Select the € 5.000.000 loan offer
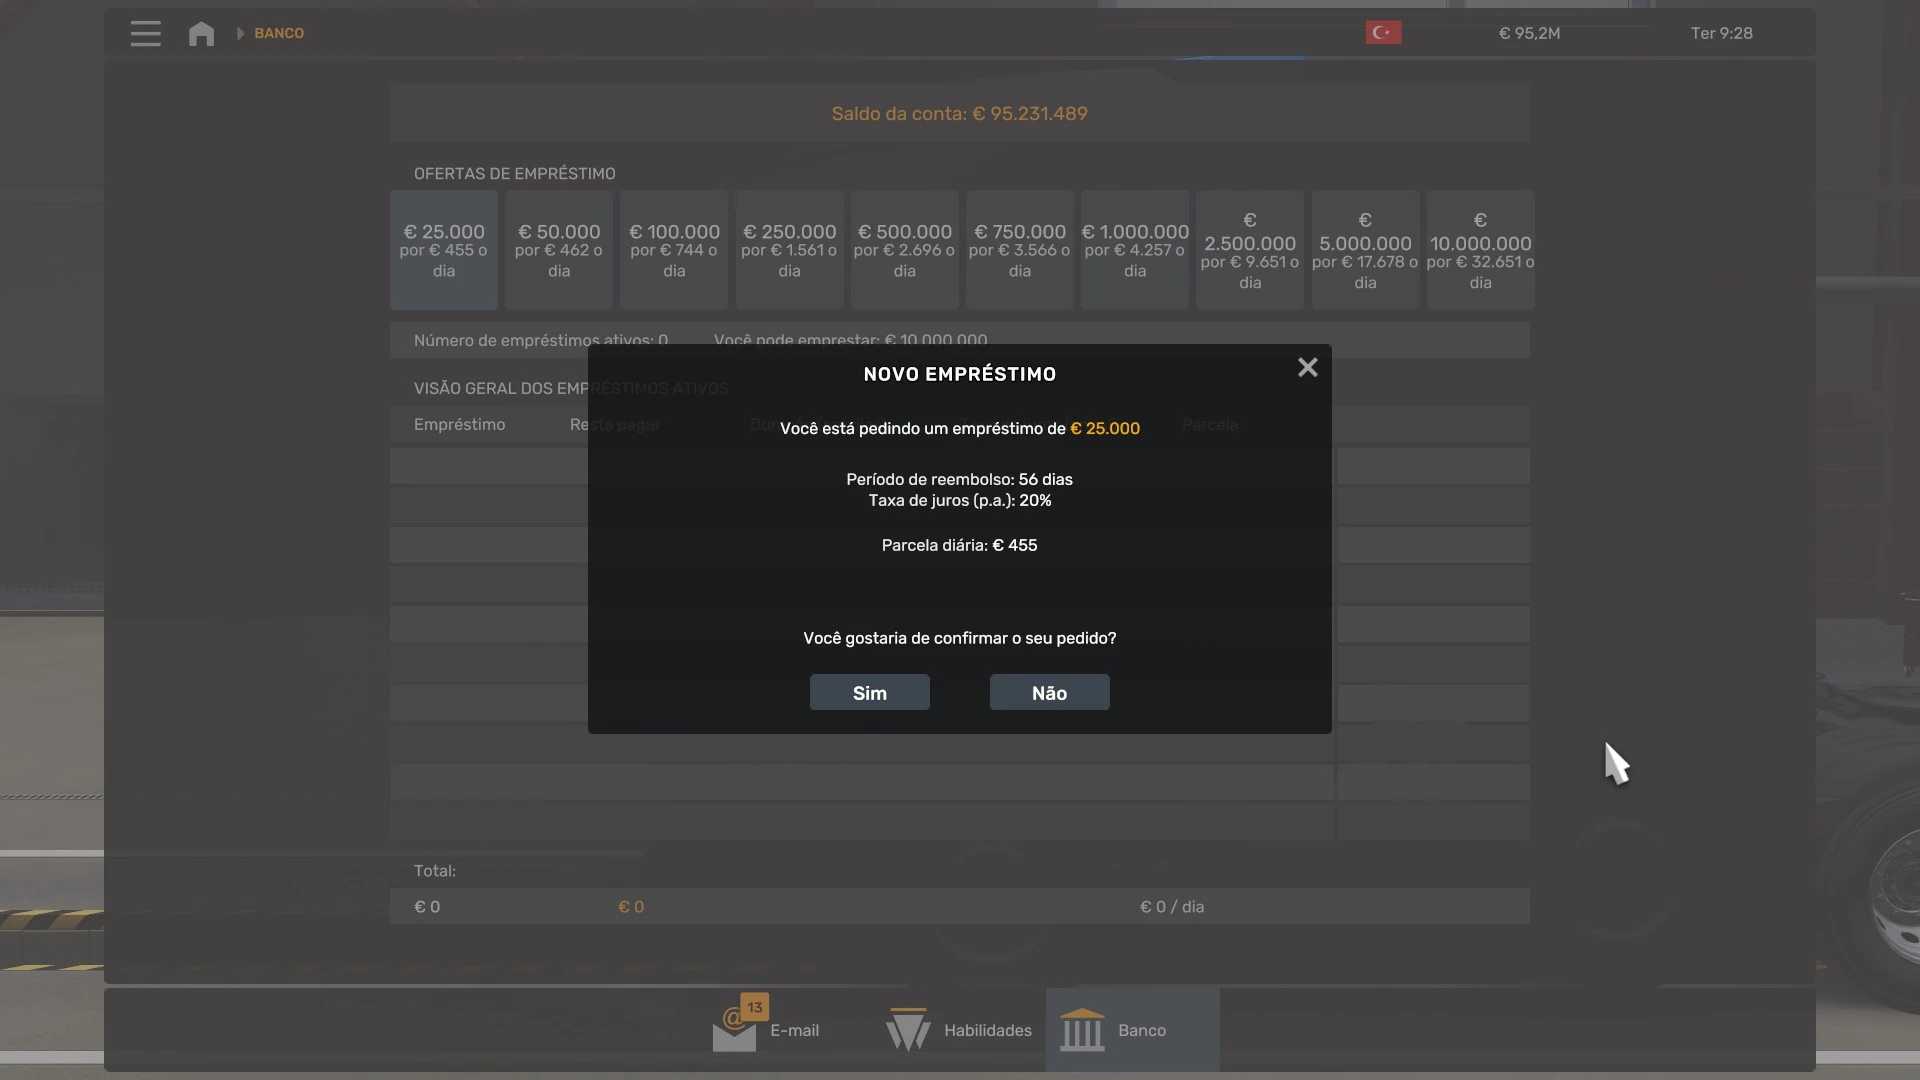 click(x=1365, y=250)
